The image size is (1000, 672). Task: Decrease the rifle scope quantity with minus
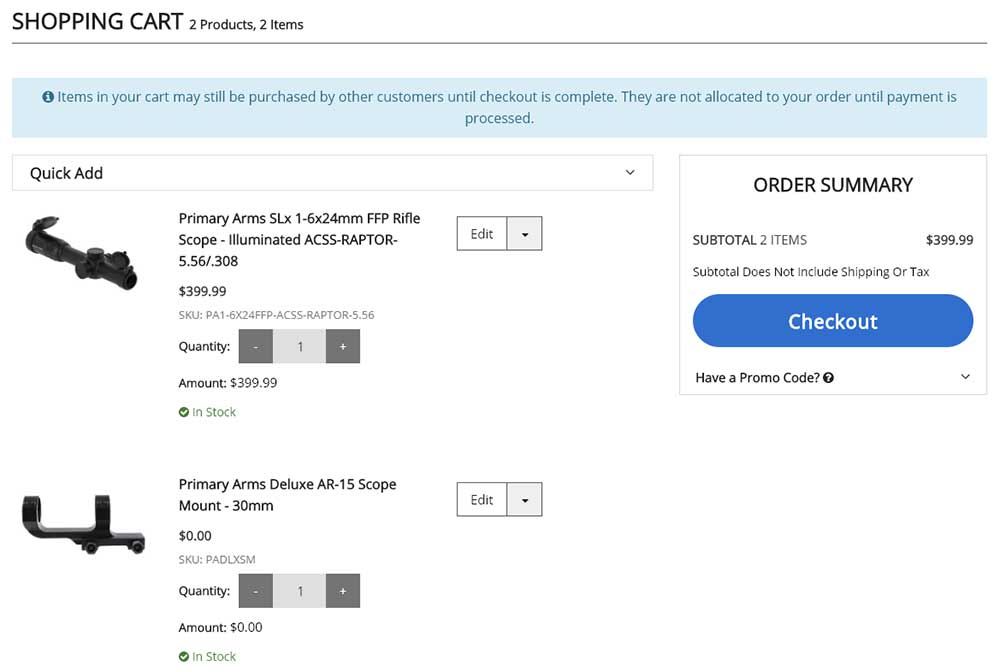tap(256, 346)
